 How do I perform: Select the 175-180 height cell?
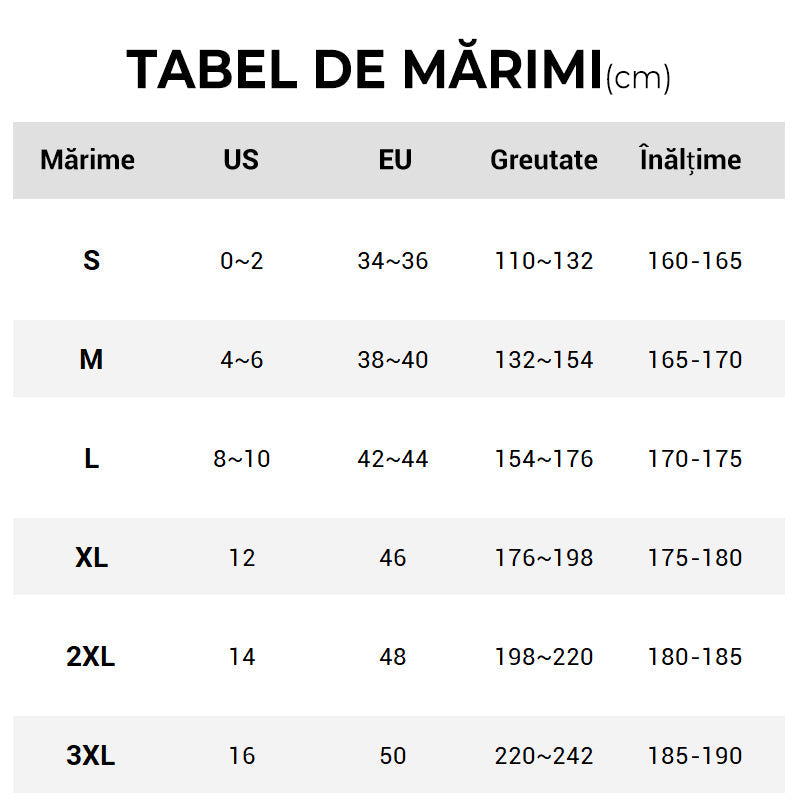(695, 557)
